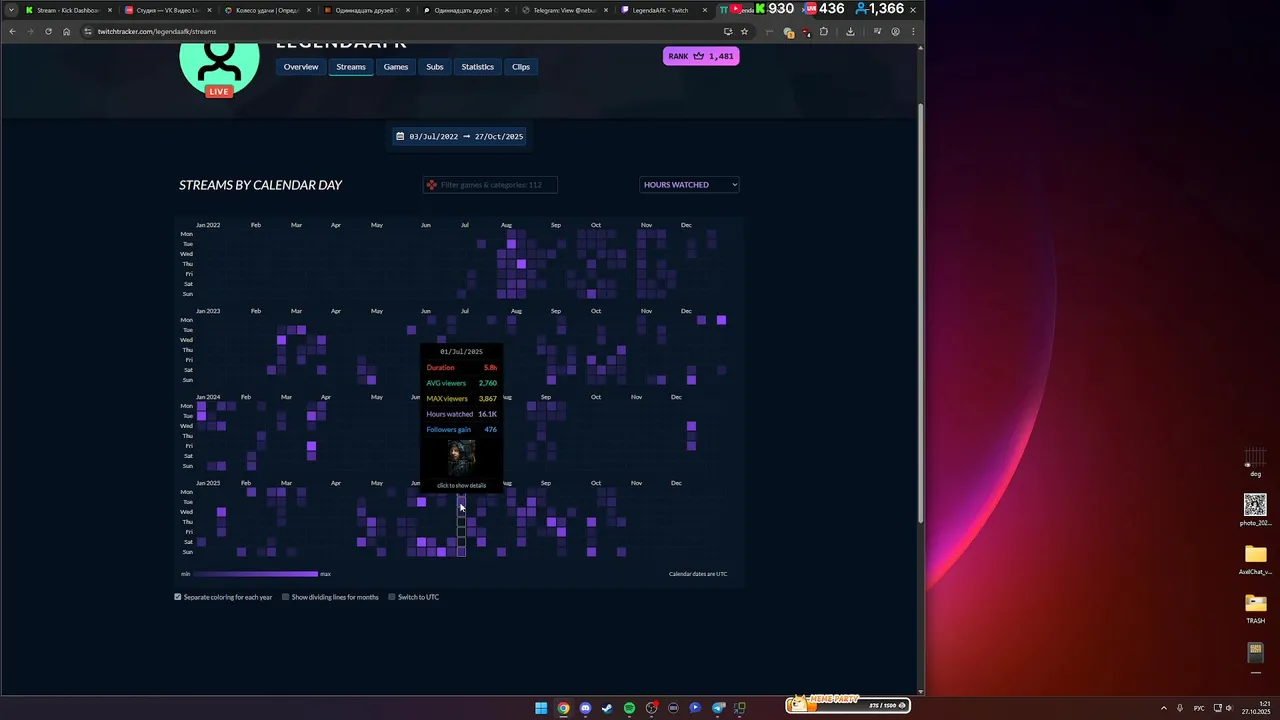Viewport: 1280px width, 720px height.
Task: Switch to LegendaAFK - Twitch tab
Action: [x=662, y=10]
